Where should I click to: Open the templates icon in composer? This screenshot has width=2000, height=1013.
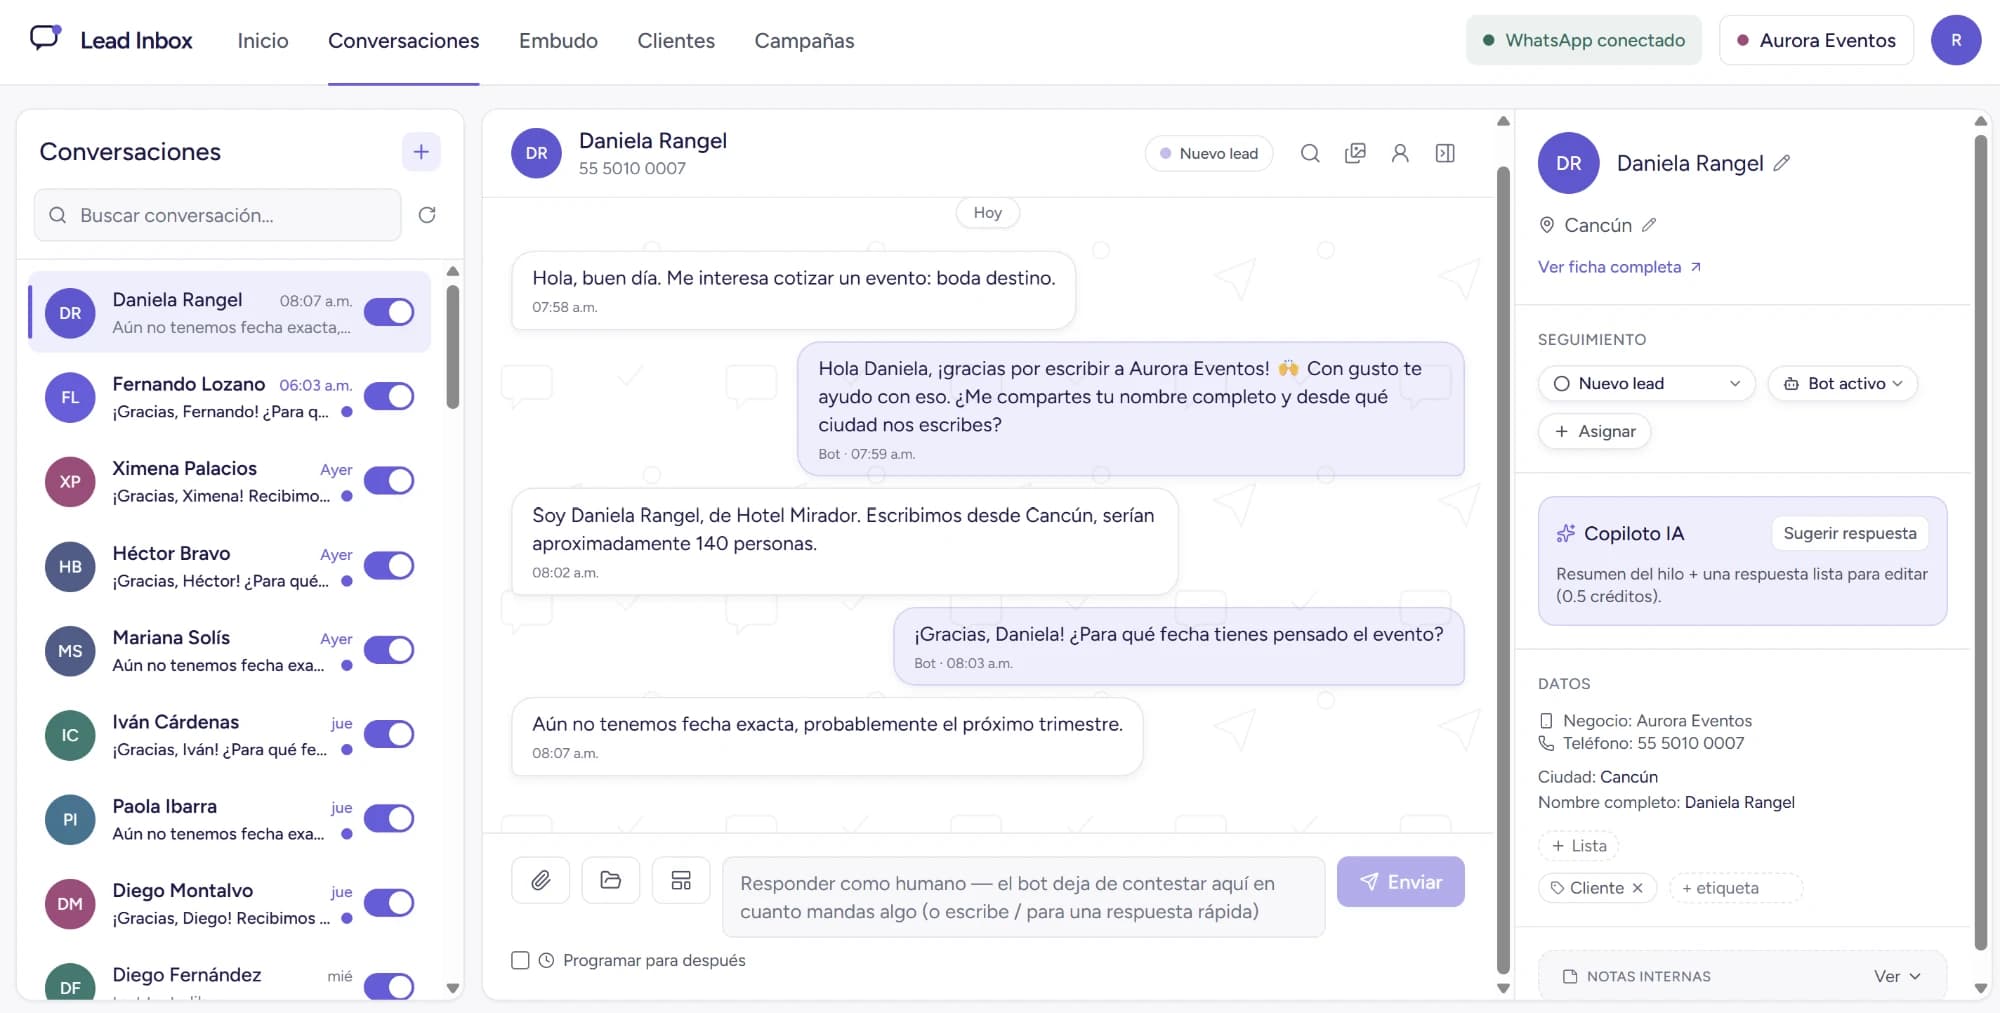click(x=681, y=880)
